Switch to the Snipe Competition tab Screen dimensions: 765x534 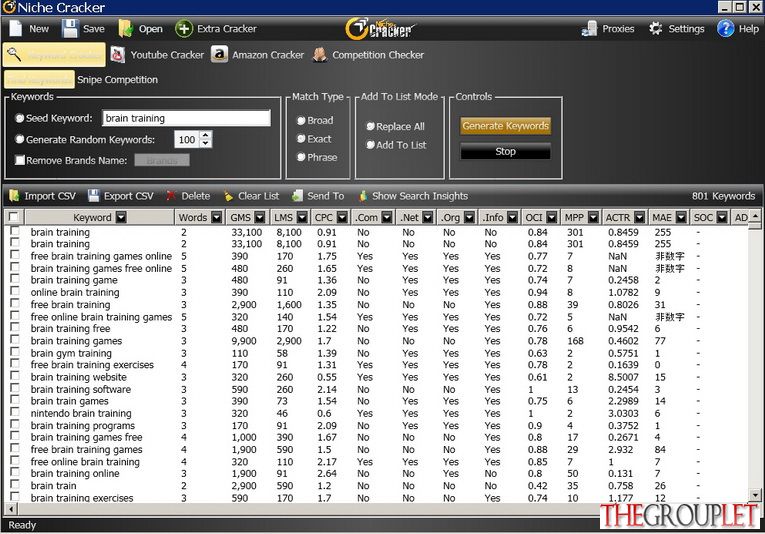point(117,79)
